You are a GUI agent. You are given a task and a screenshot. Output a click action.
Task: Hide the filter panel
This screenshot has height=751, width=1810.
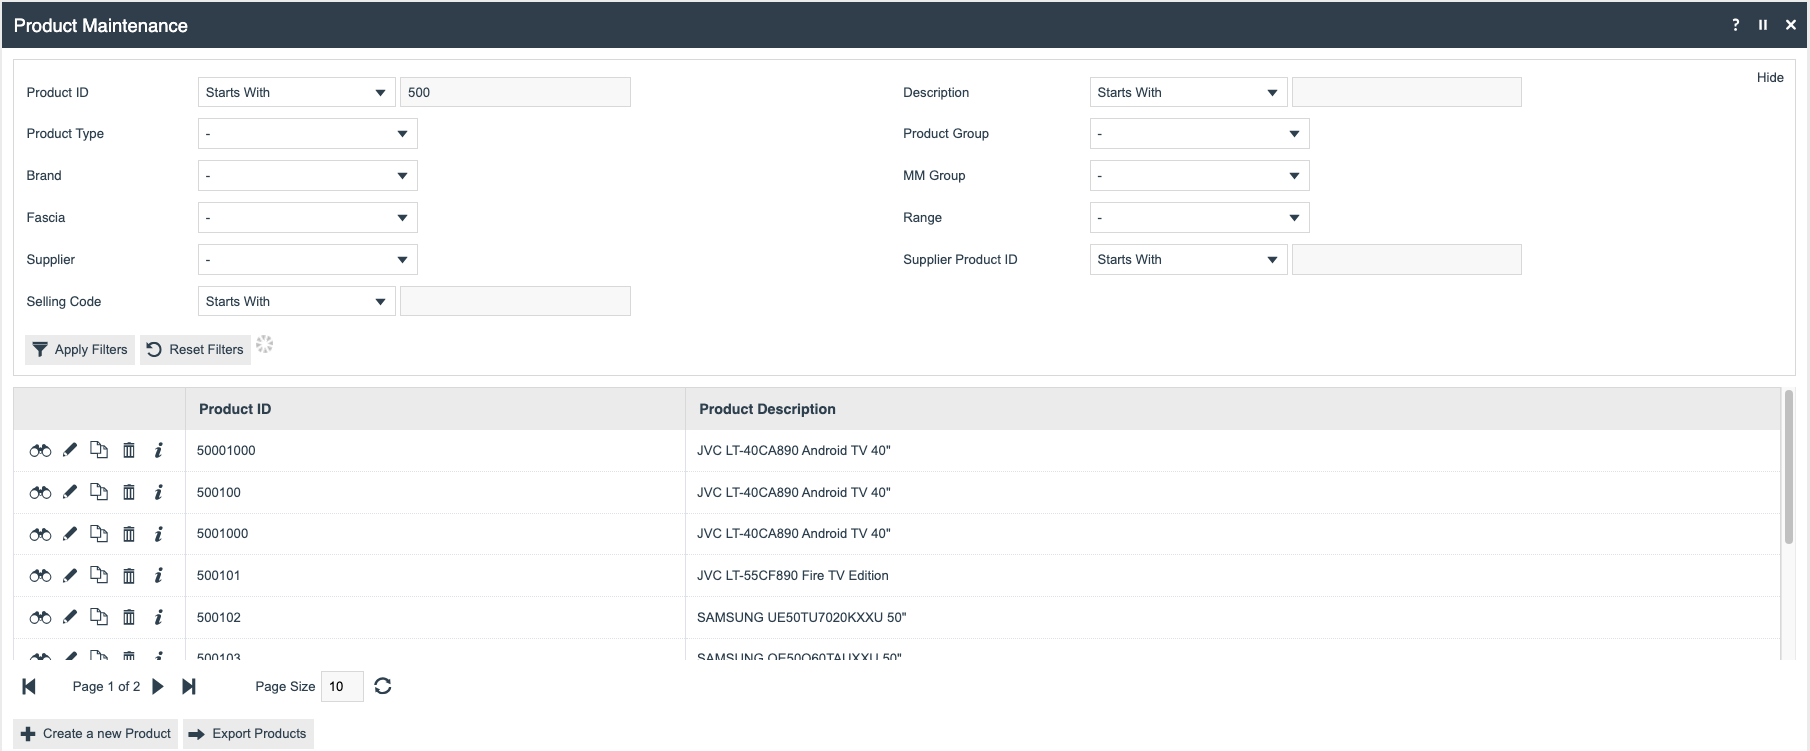pos(1769,78)
